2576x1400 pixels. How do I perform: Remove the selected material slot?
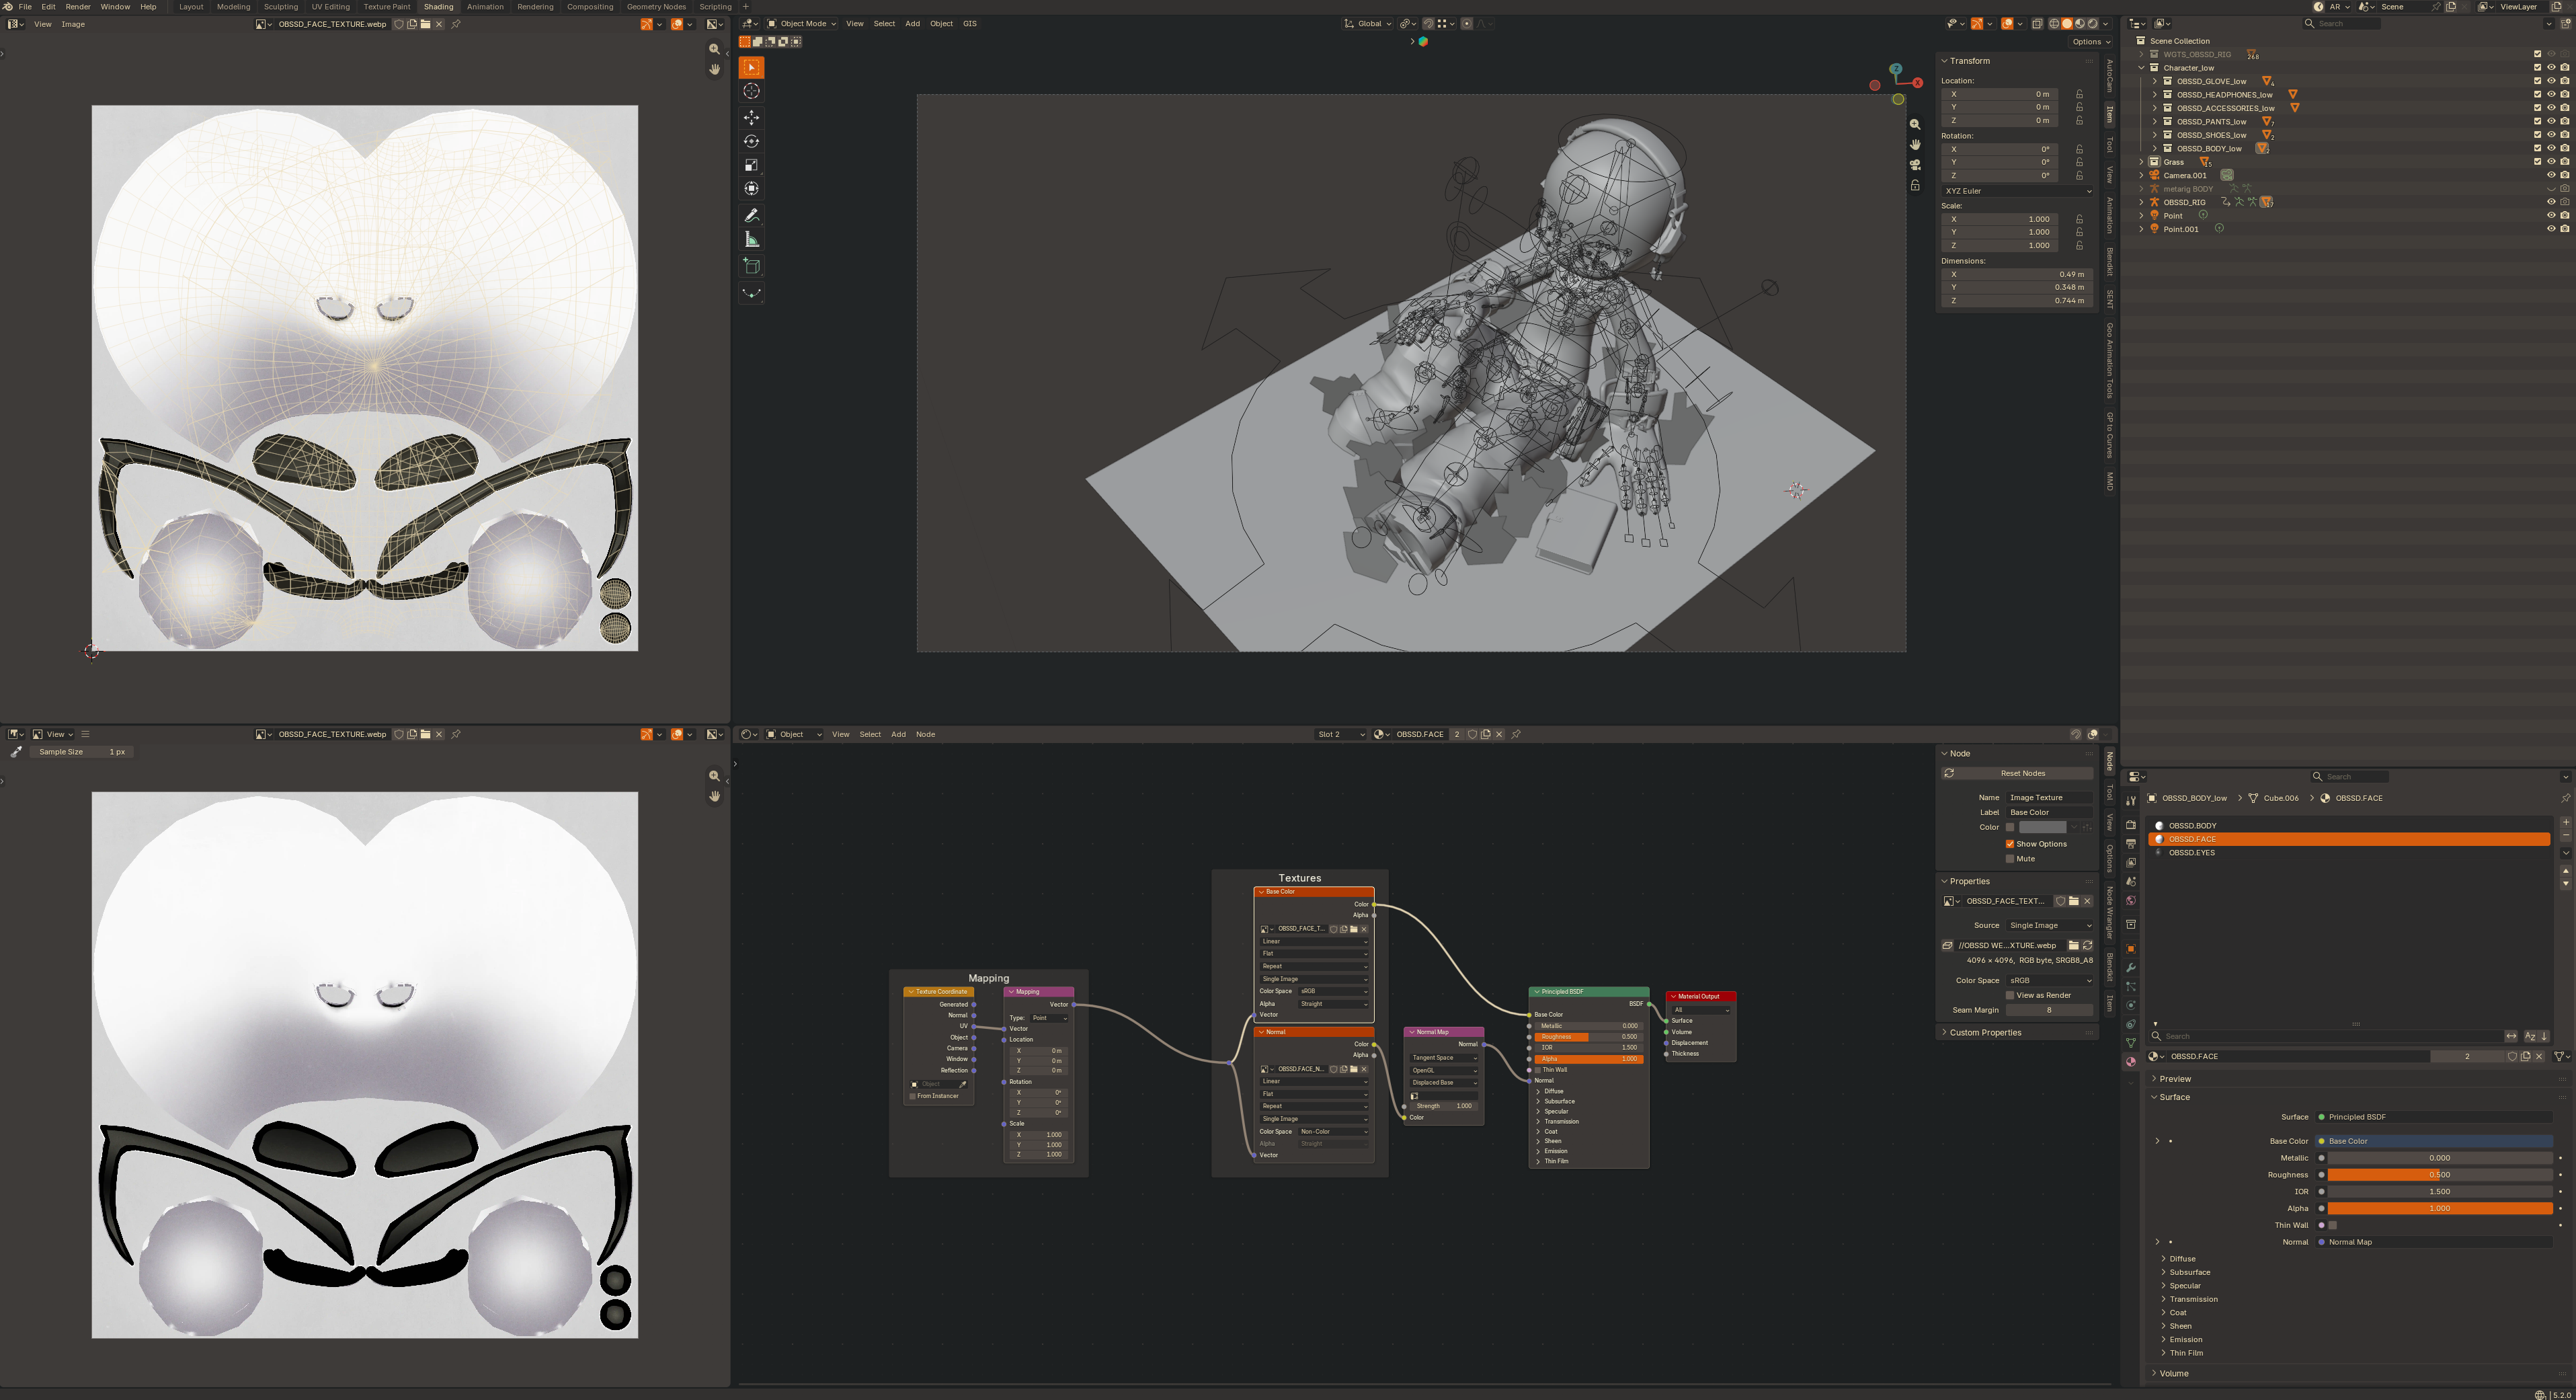[2565, 836]
